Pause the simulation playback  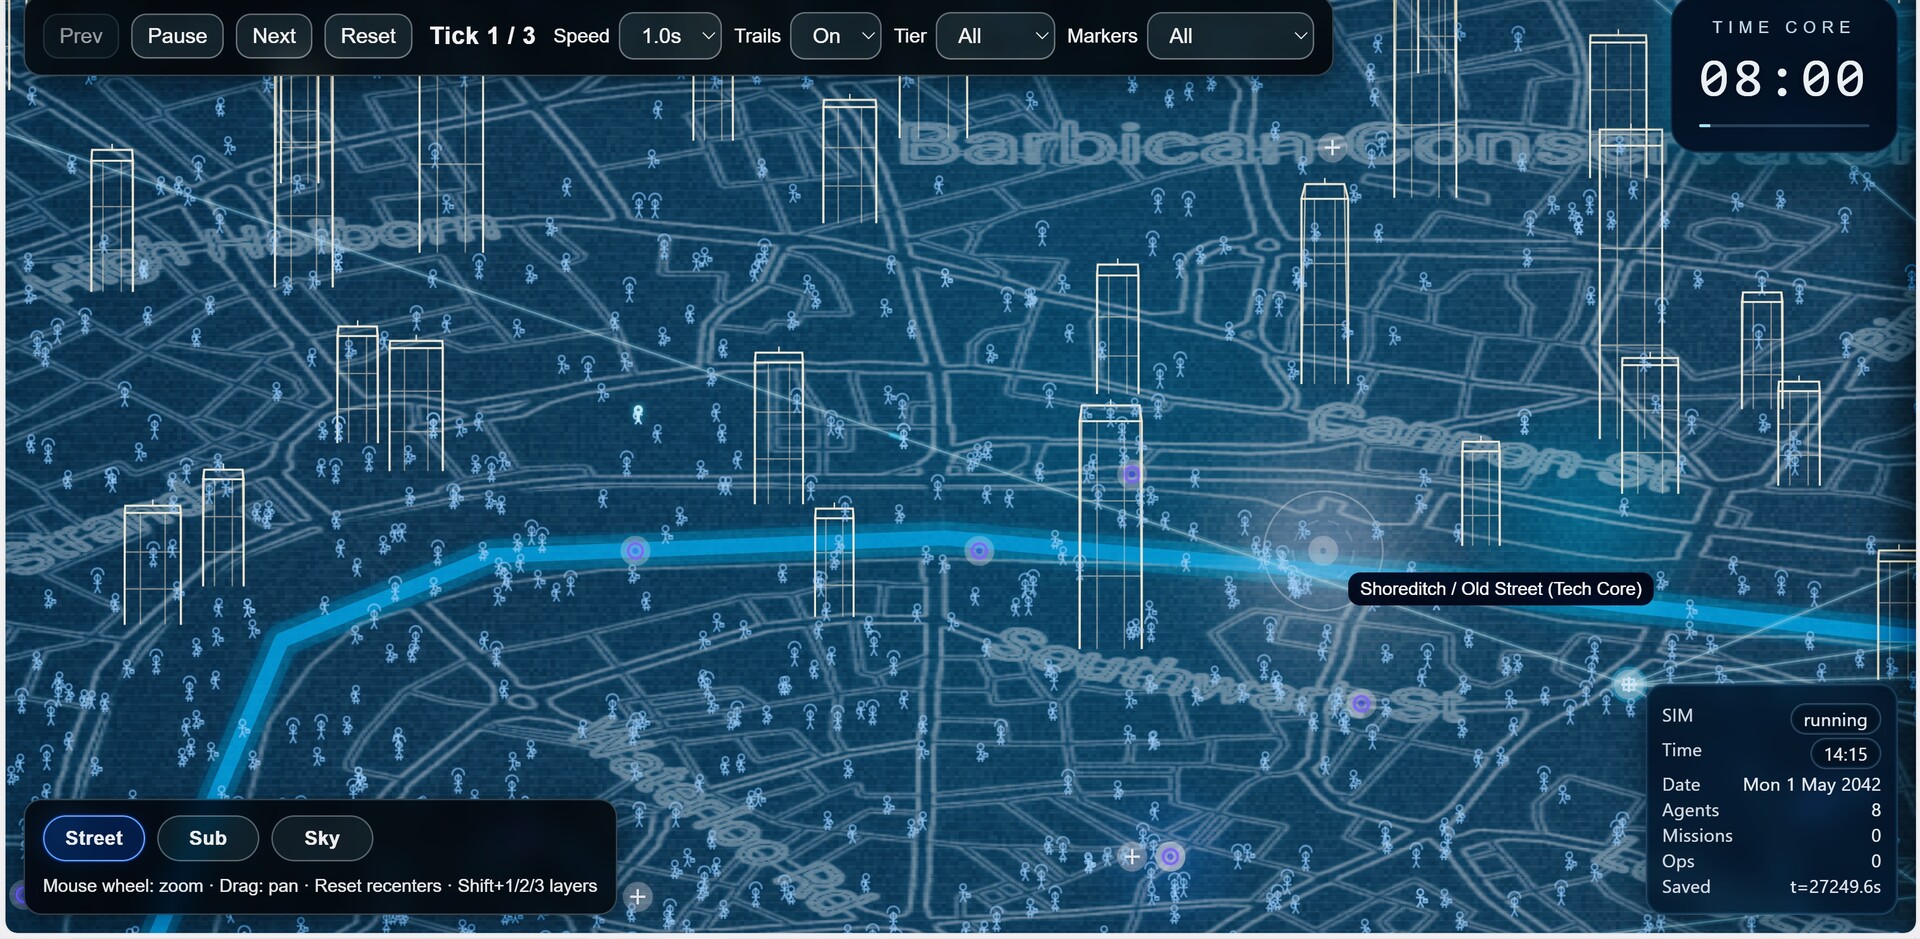click(x=177, y=36)
